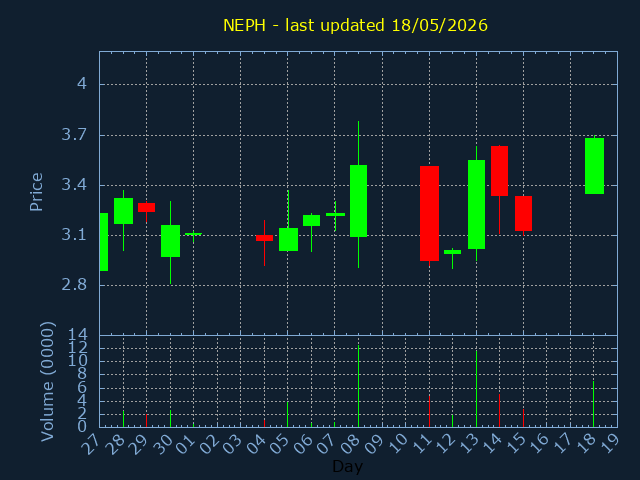Click the "Volume (0000)" axis label
Screen dimensions: 640x480
[x=47, y=382]
